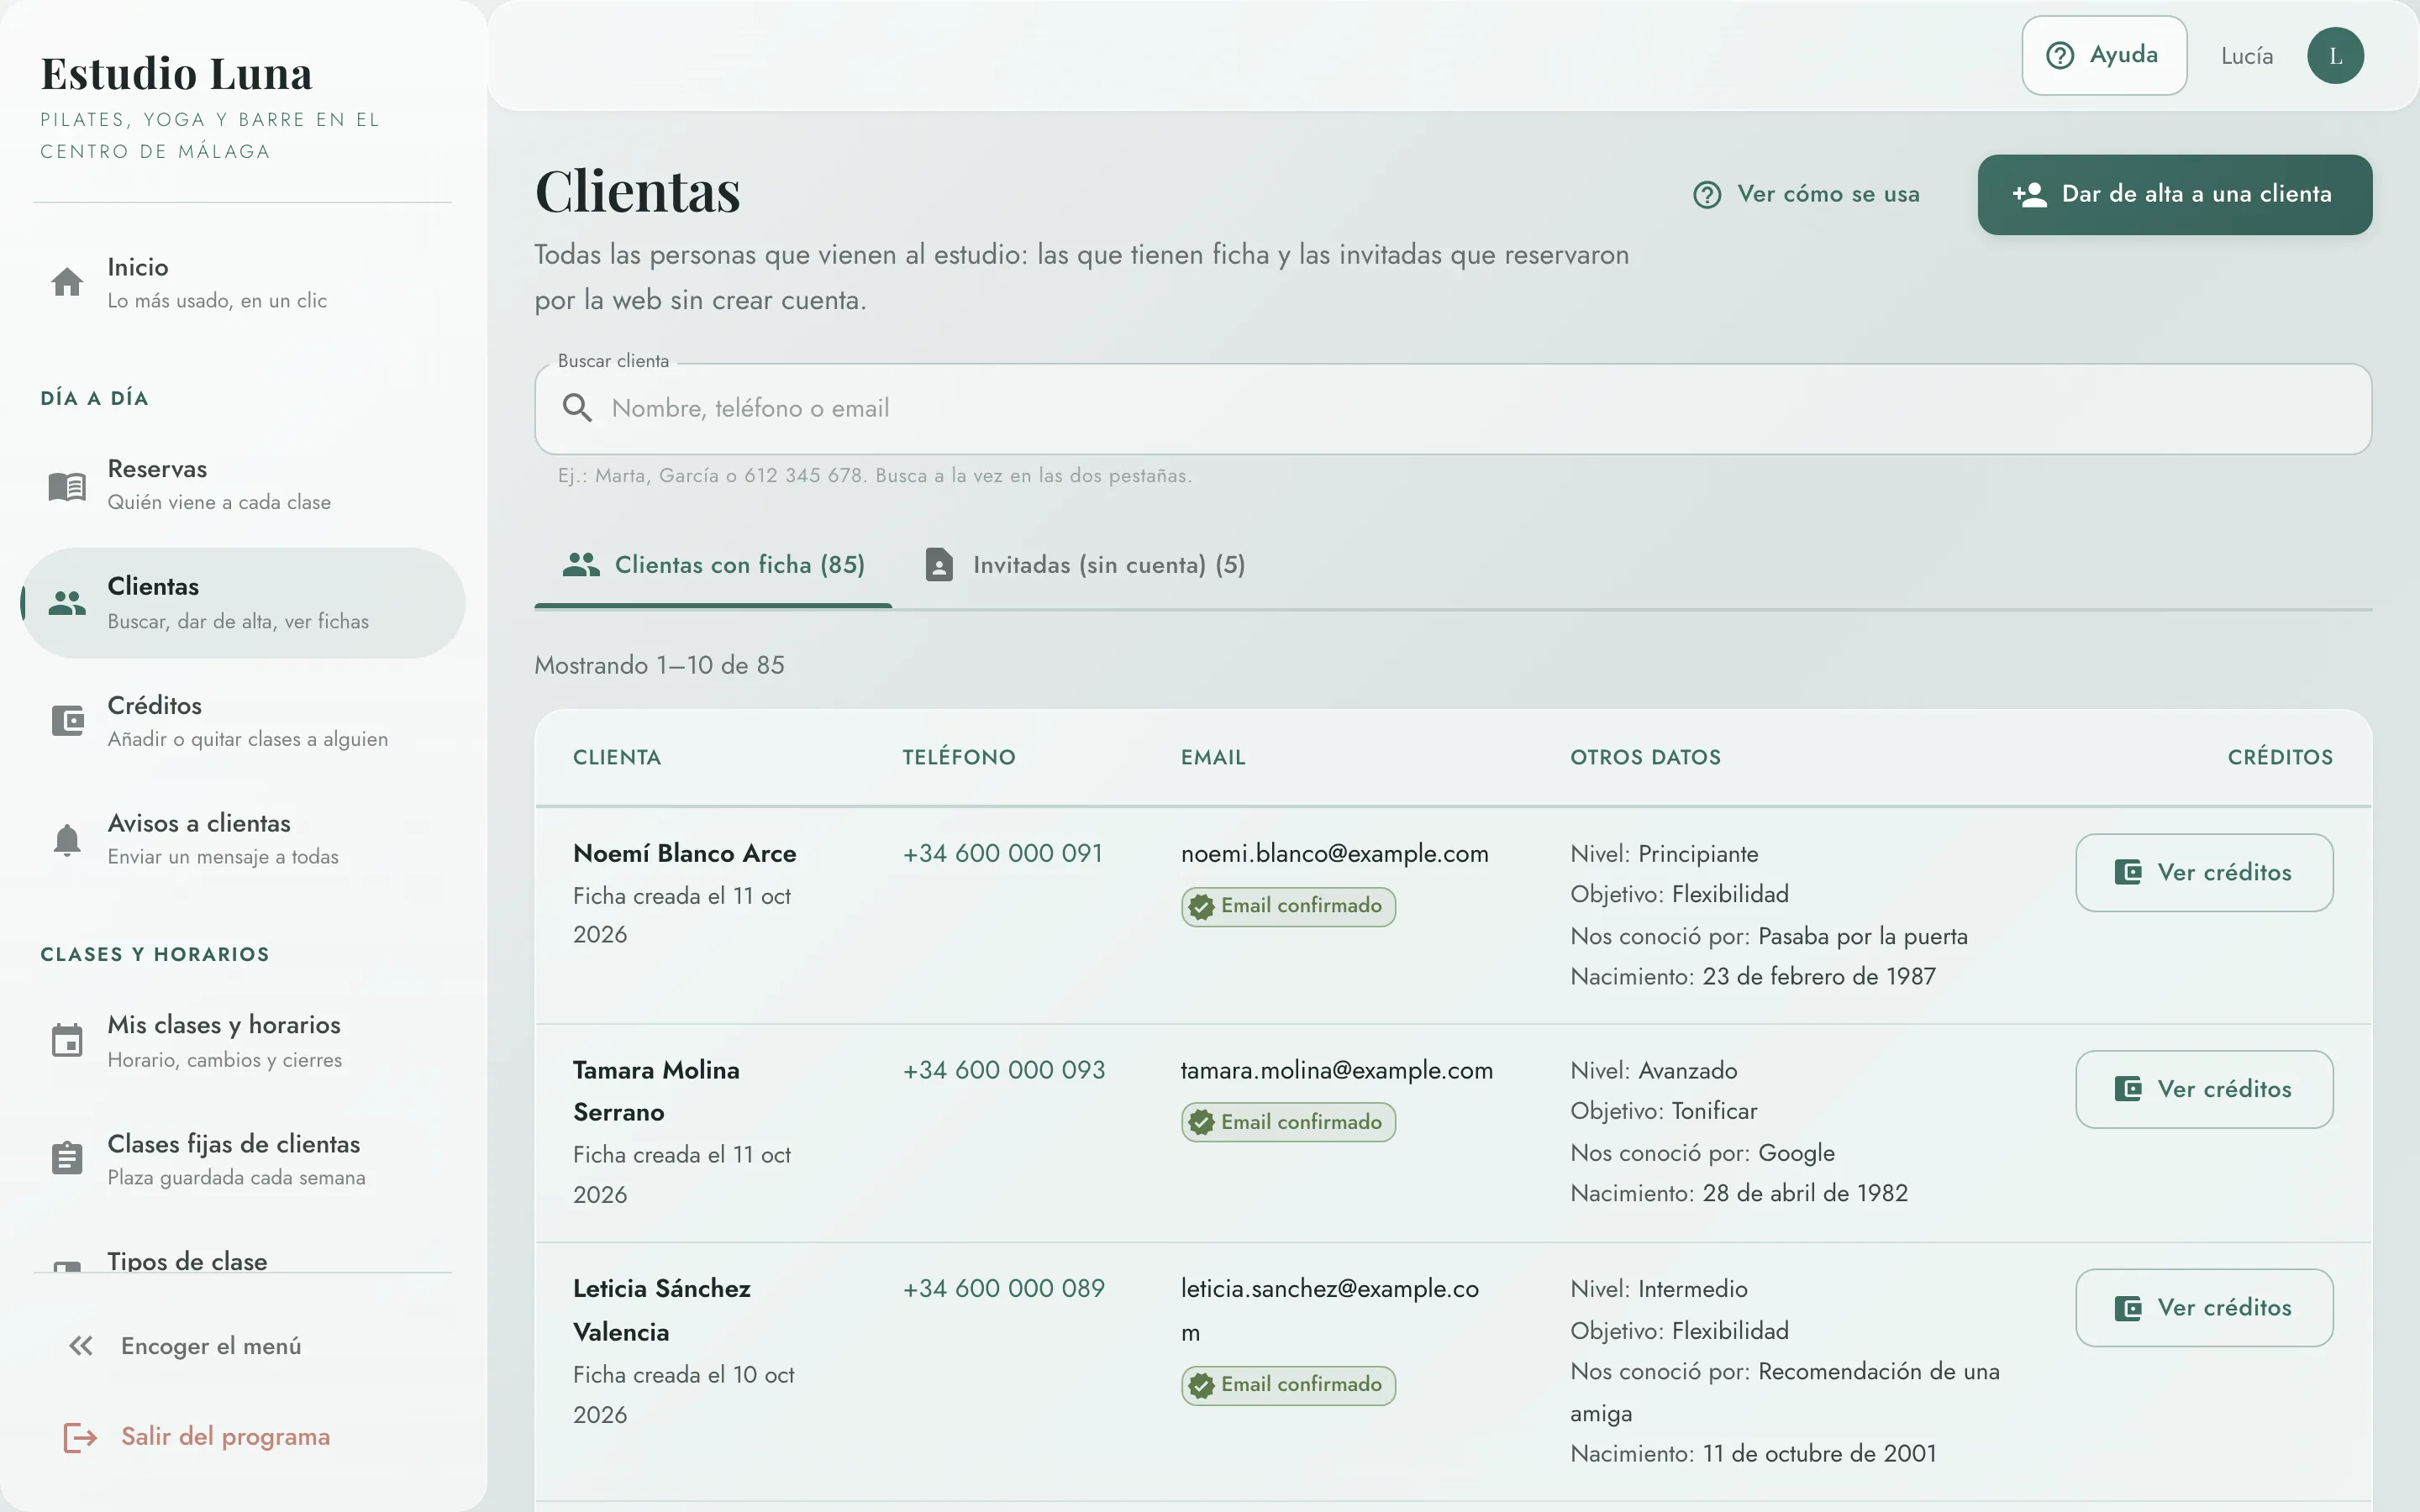Click the Ayuda button

coord(2104,55)
